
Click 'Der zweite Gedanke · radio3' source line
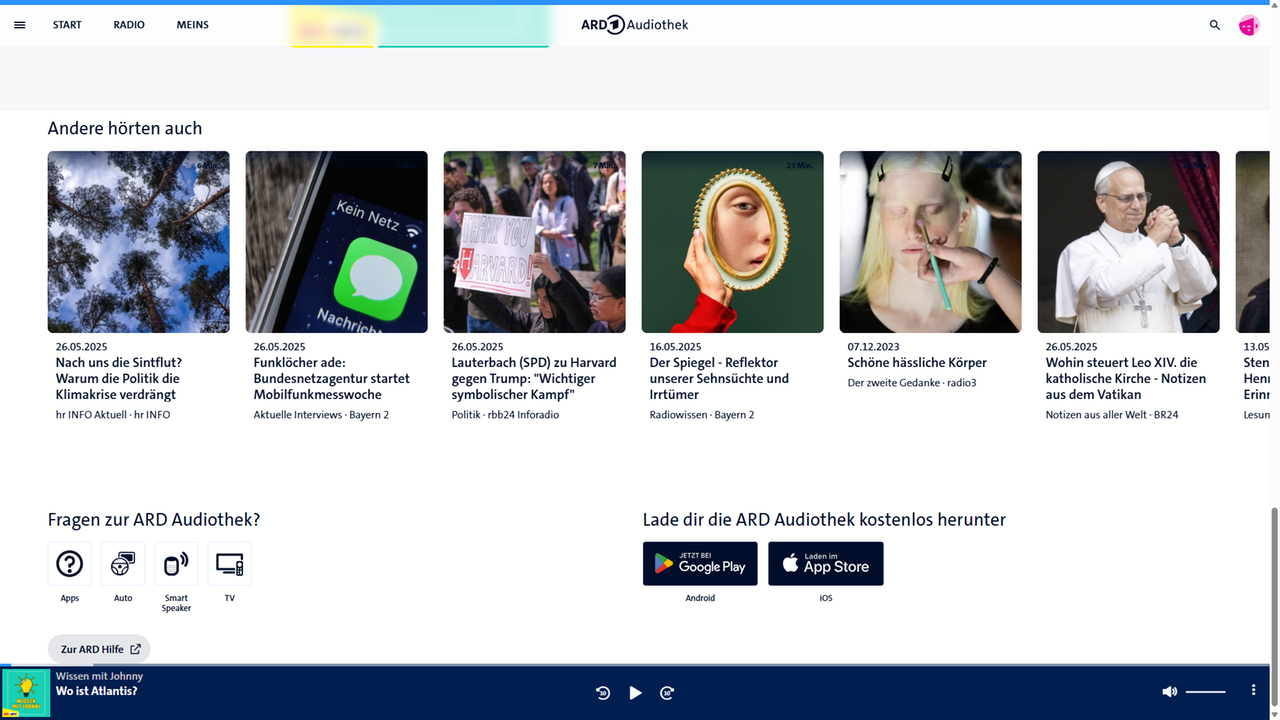[912, 383]
